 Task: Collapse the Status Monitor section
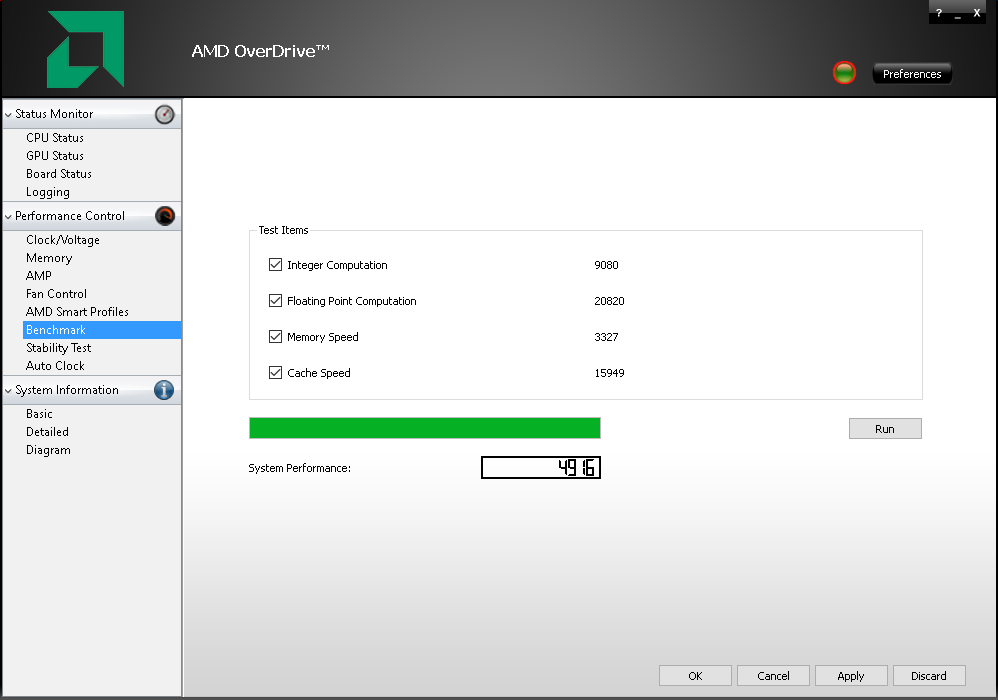(8, 115)
